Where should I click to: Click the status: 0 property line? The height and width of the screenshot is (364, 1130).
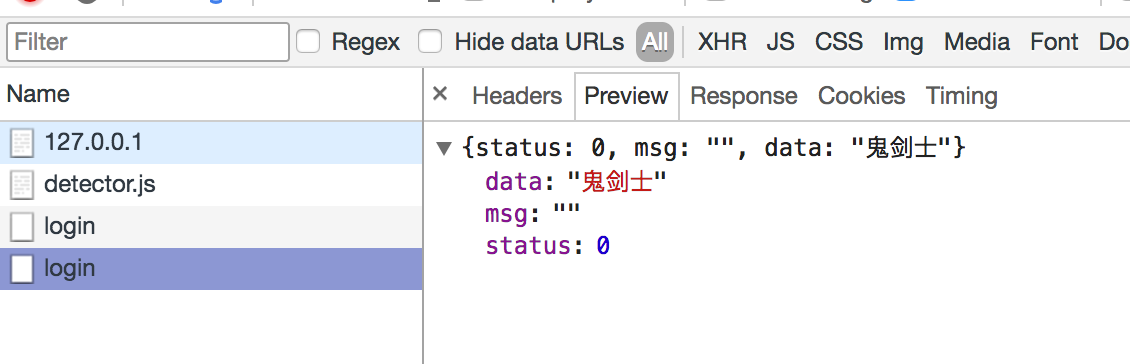tap(548, 247)
